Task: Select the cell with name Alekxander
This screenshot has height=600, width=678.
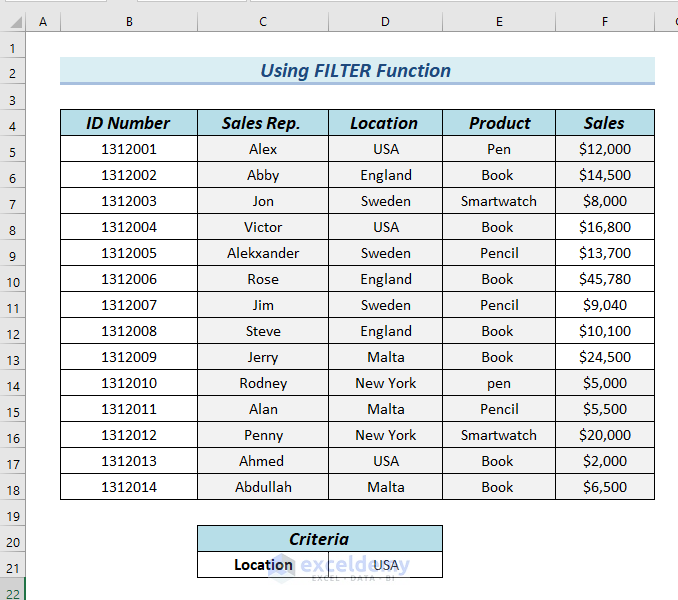Action: (x=263, y=253)
